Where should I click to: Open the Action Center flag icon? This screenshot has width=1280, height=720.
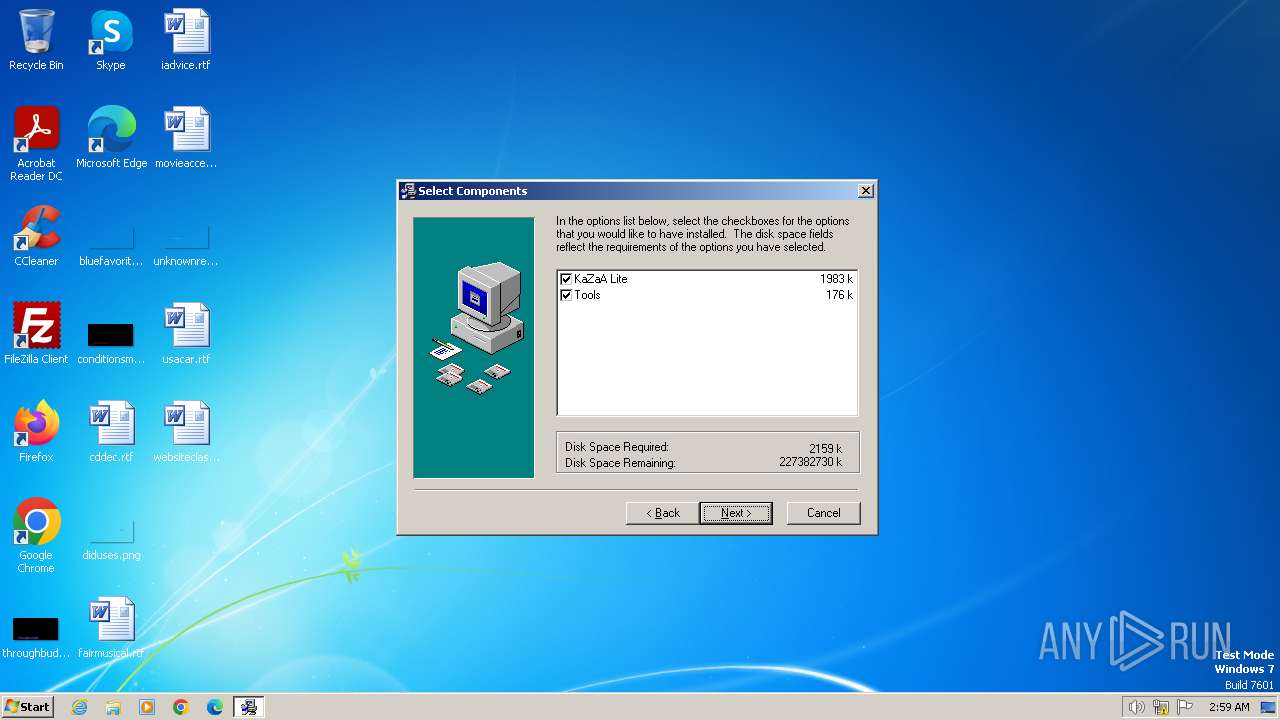pyautogui.click(x=1185, y=707)
